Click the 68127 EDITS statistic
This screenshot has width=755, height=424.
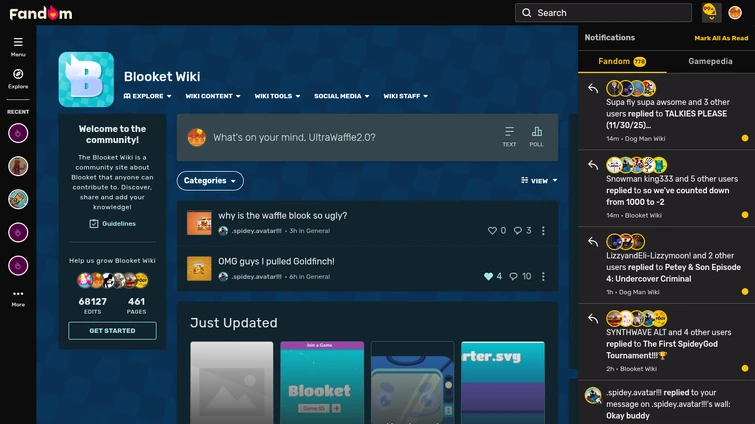(92, 306)
